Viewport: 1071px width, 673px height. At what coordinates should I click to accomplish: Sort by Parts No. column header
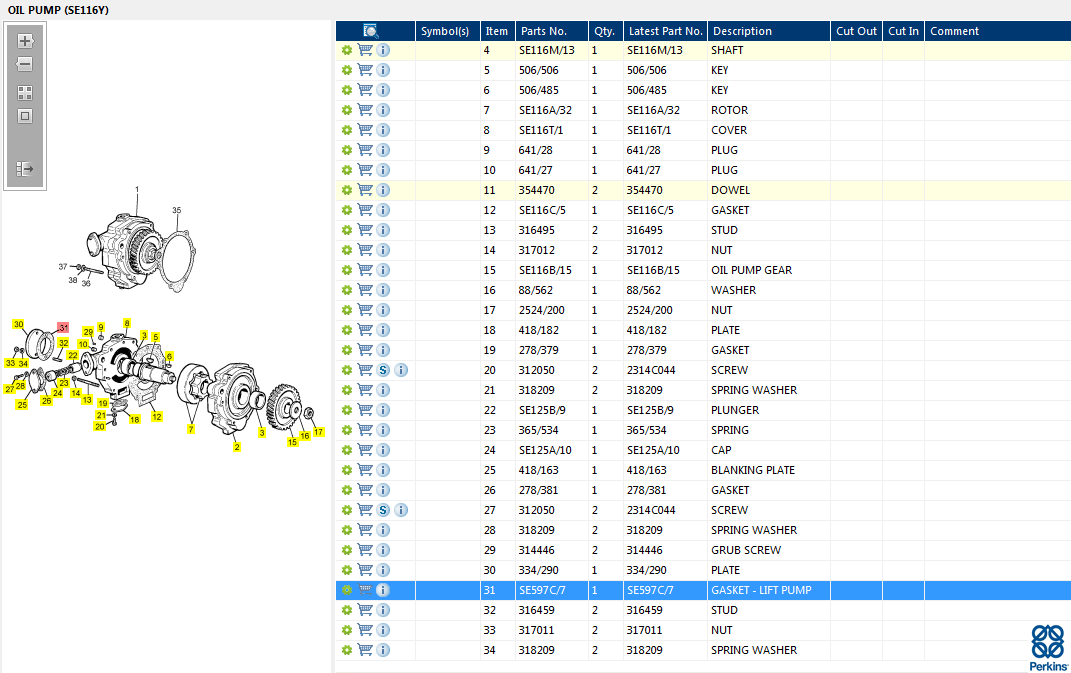(x=552, y=31)
